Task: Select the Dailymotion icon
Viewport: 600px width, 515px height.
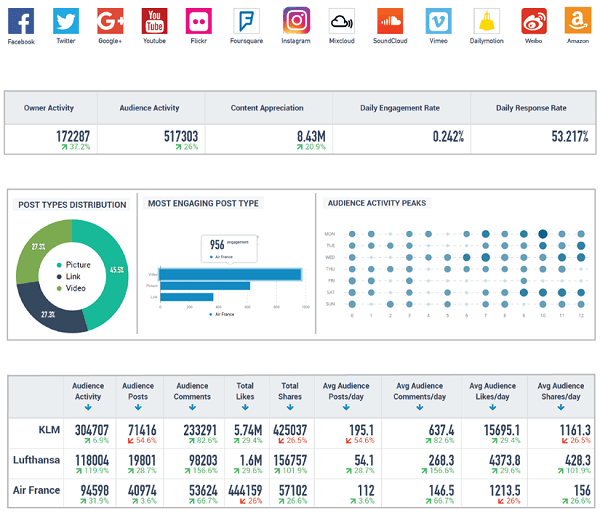Action: tap(487, 21)
